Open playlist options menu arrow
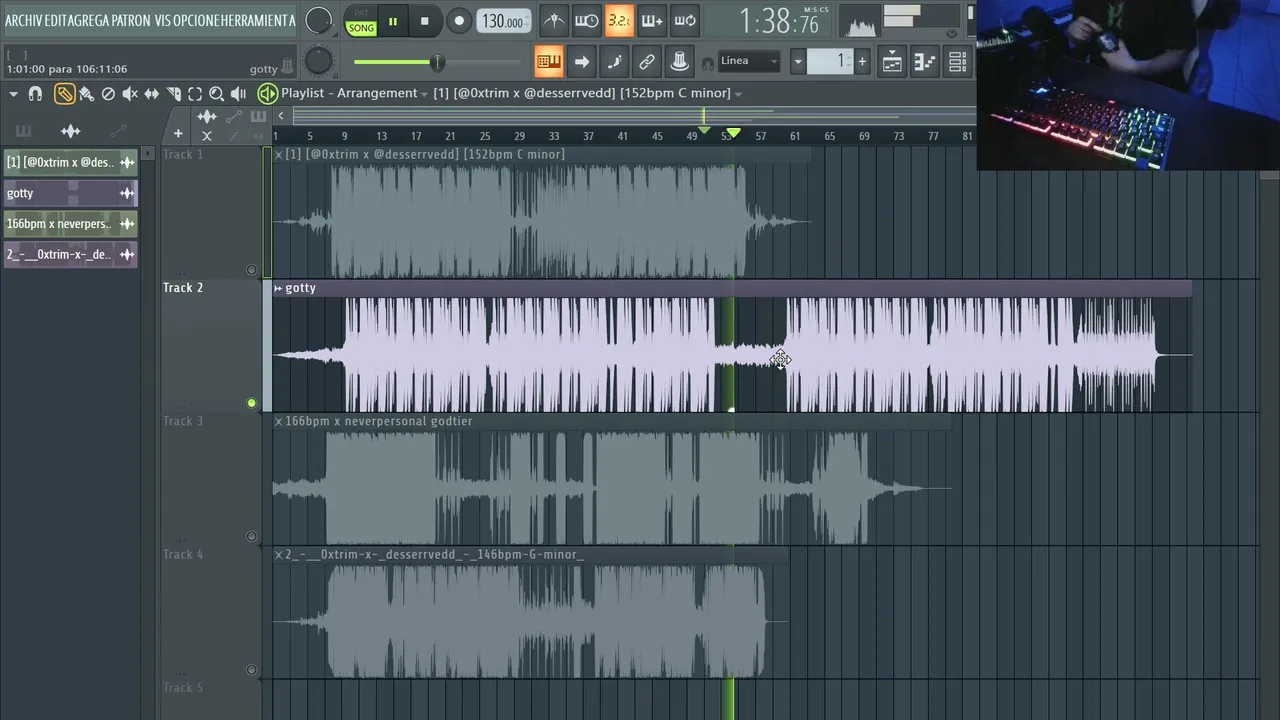The height and width of the screenshot is (720, 1280). 13,94
